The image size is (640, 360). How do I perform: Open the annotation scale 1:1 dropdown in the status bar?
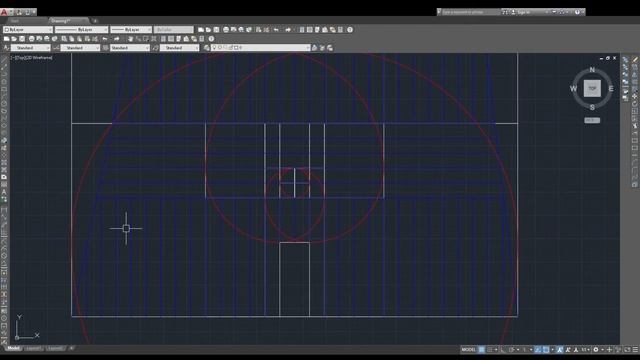585,350
